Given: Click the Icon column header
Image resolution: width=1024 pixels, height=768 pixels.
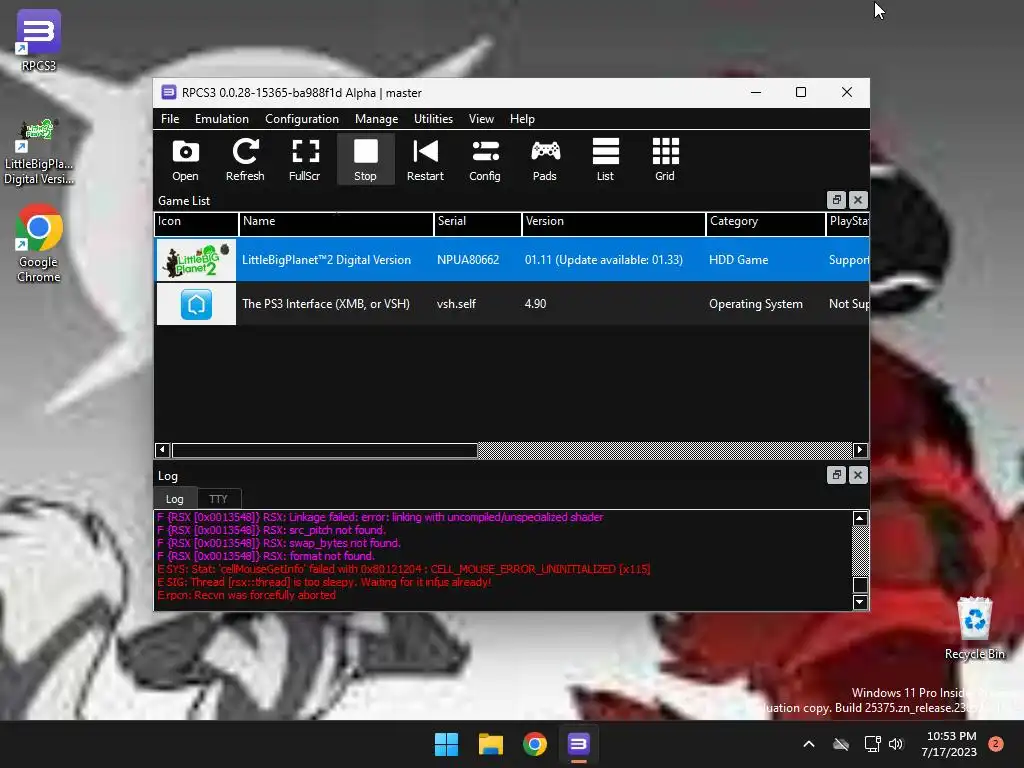Looking at the screenshot, I should coord(196,222).
